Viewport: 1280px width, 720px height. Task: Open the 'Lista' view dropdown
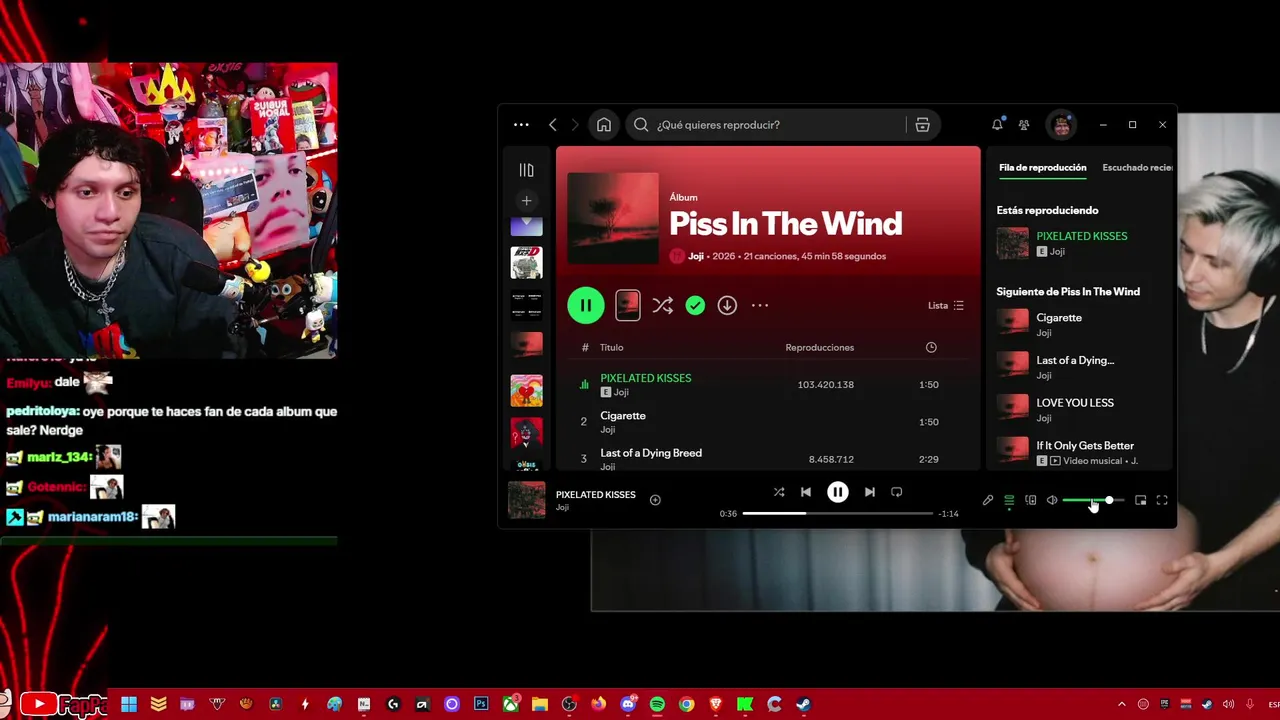(x=946, y=305)
